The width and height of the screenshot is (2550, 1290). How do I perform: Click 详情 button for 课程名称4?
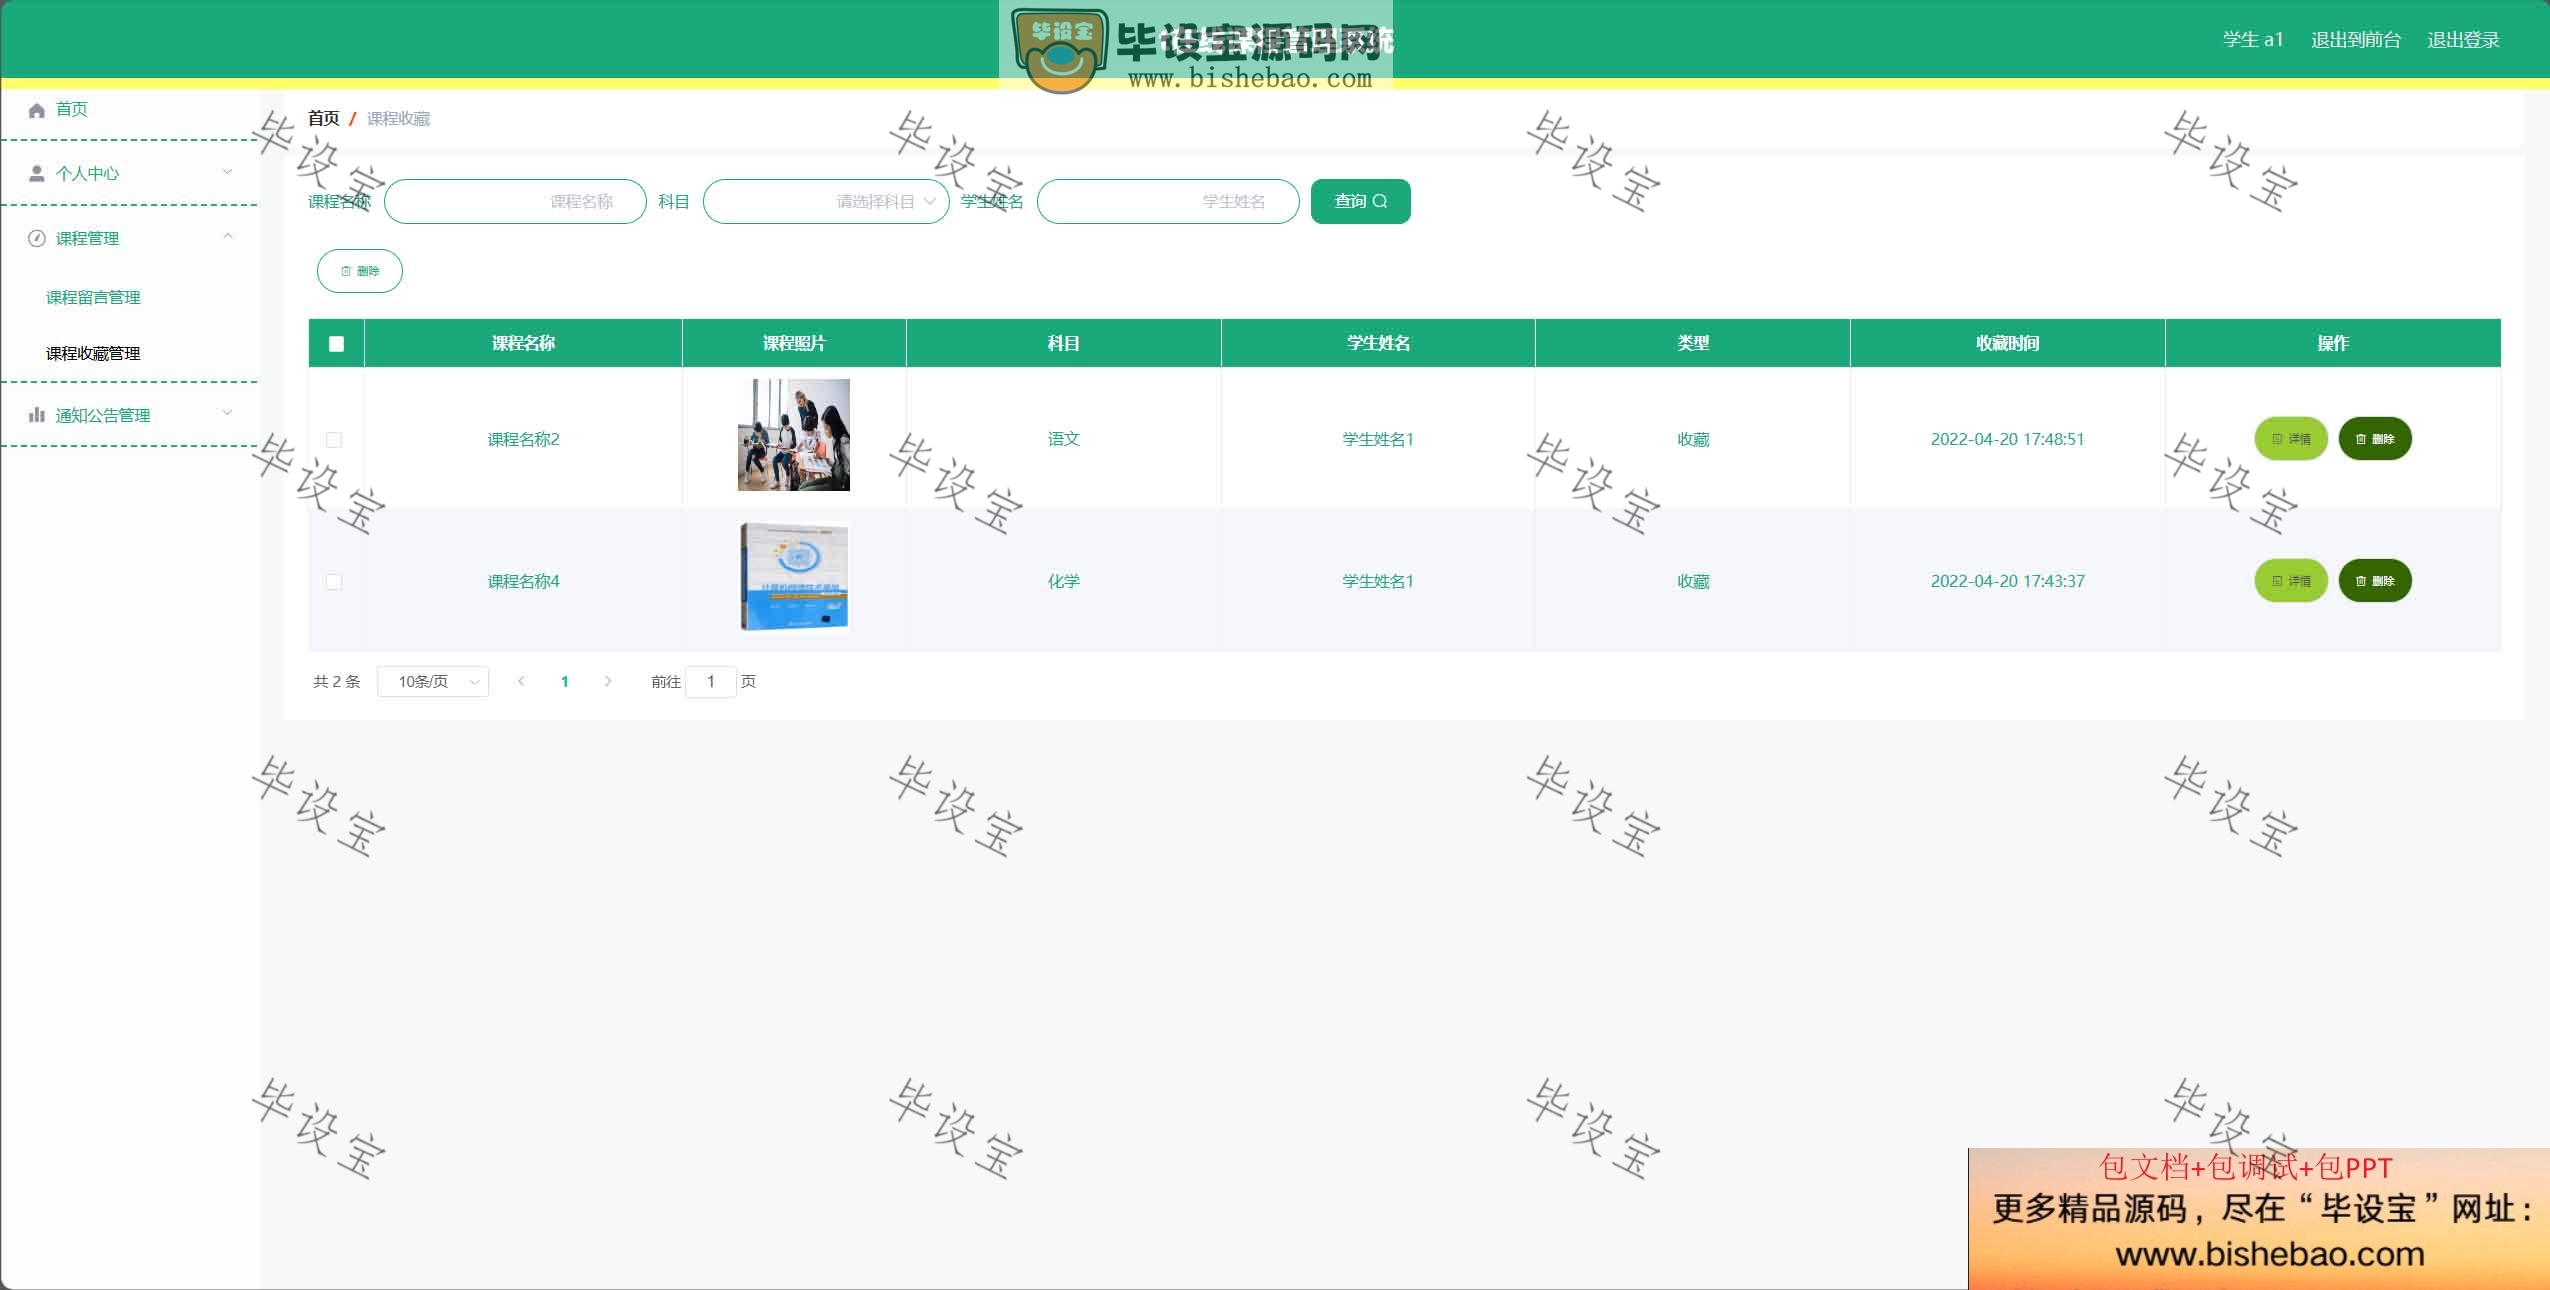point(2291,581)
